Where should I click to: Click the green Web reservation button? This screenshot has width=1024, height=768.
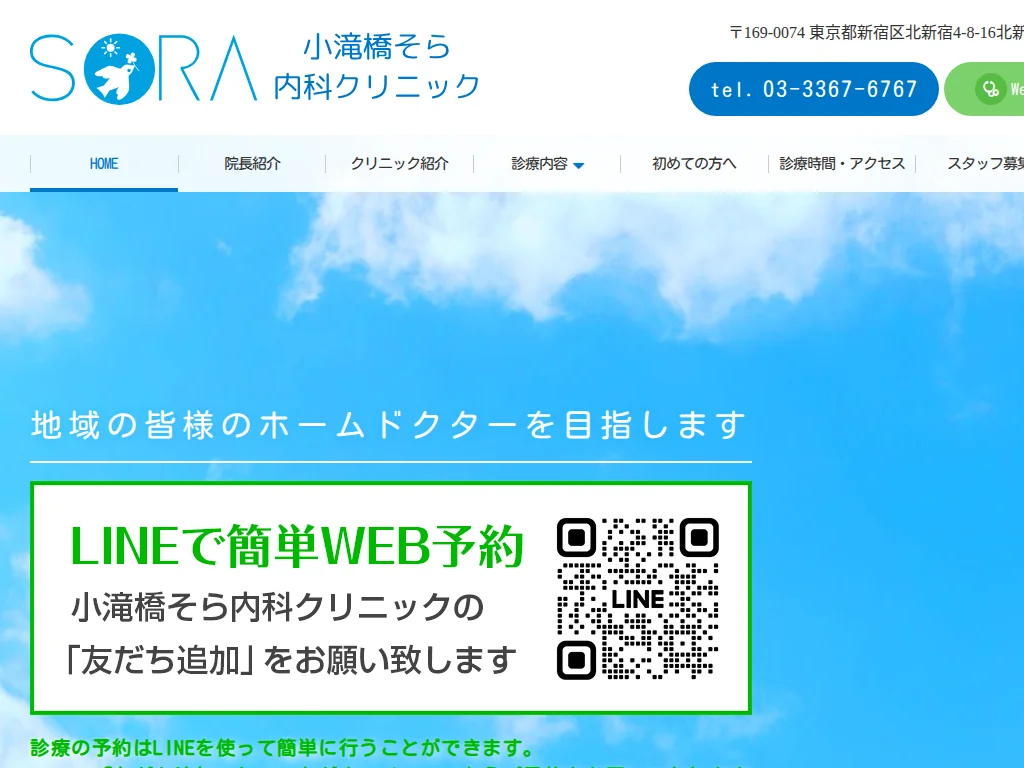(x=984, y=89)
